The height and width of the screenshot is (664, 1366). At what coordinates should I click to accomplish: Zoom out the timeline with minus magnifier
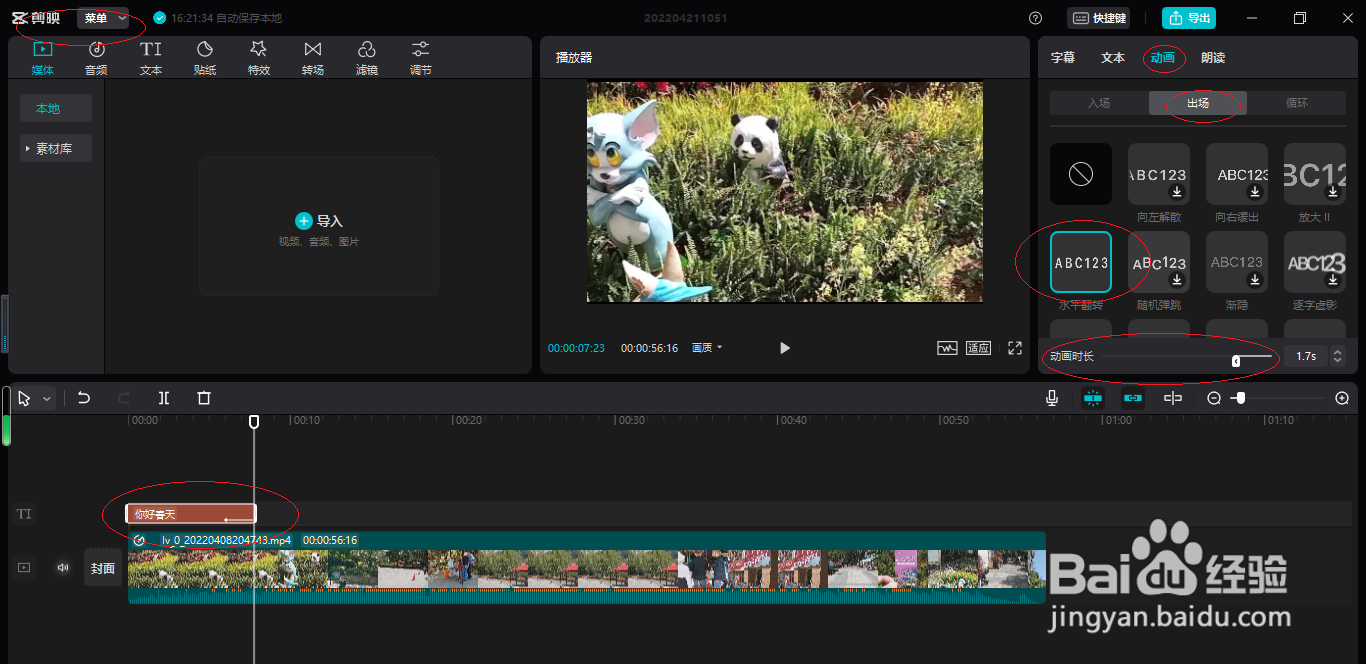tap(1214, 398)
